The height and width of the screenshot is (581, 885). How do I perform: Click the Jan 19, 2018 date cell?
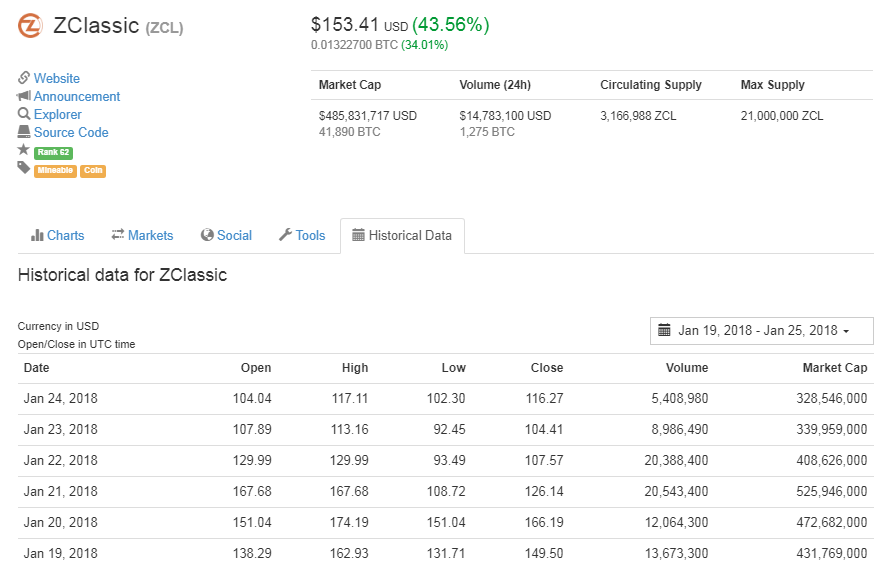[60, 554]
